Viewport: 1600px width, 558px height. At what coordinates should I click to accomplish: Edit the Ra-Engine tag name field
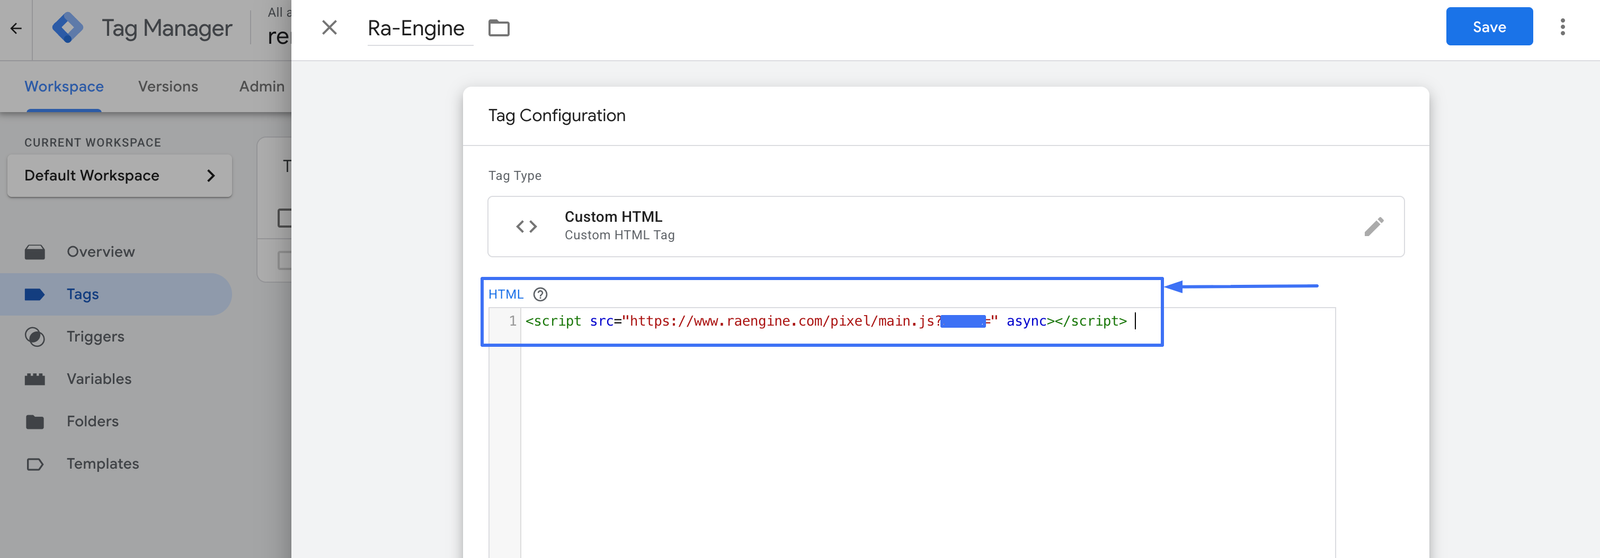(x=416, y=29)
